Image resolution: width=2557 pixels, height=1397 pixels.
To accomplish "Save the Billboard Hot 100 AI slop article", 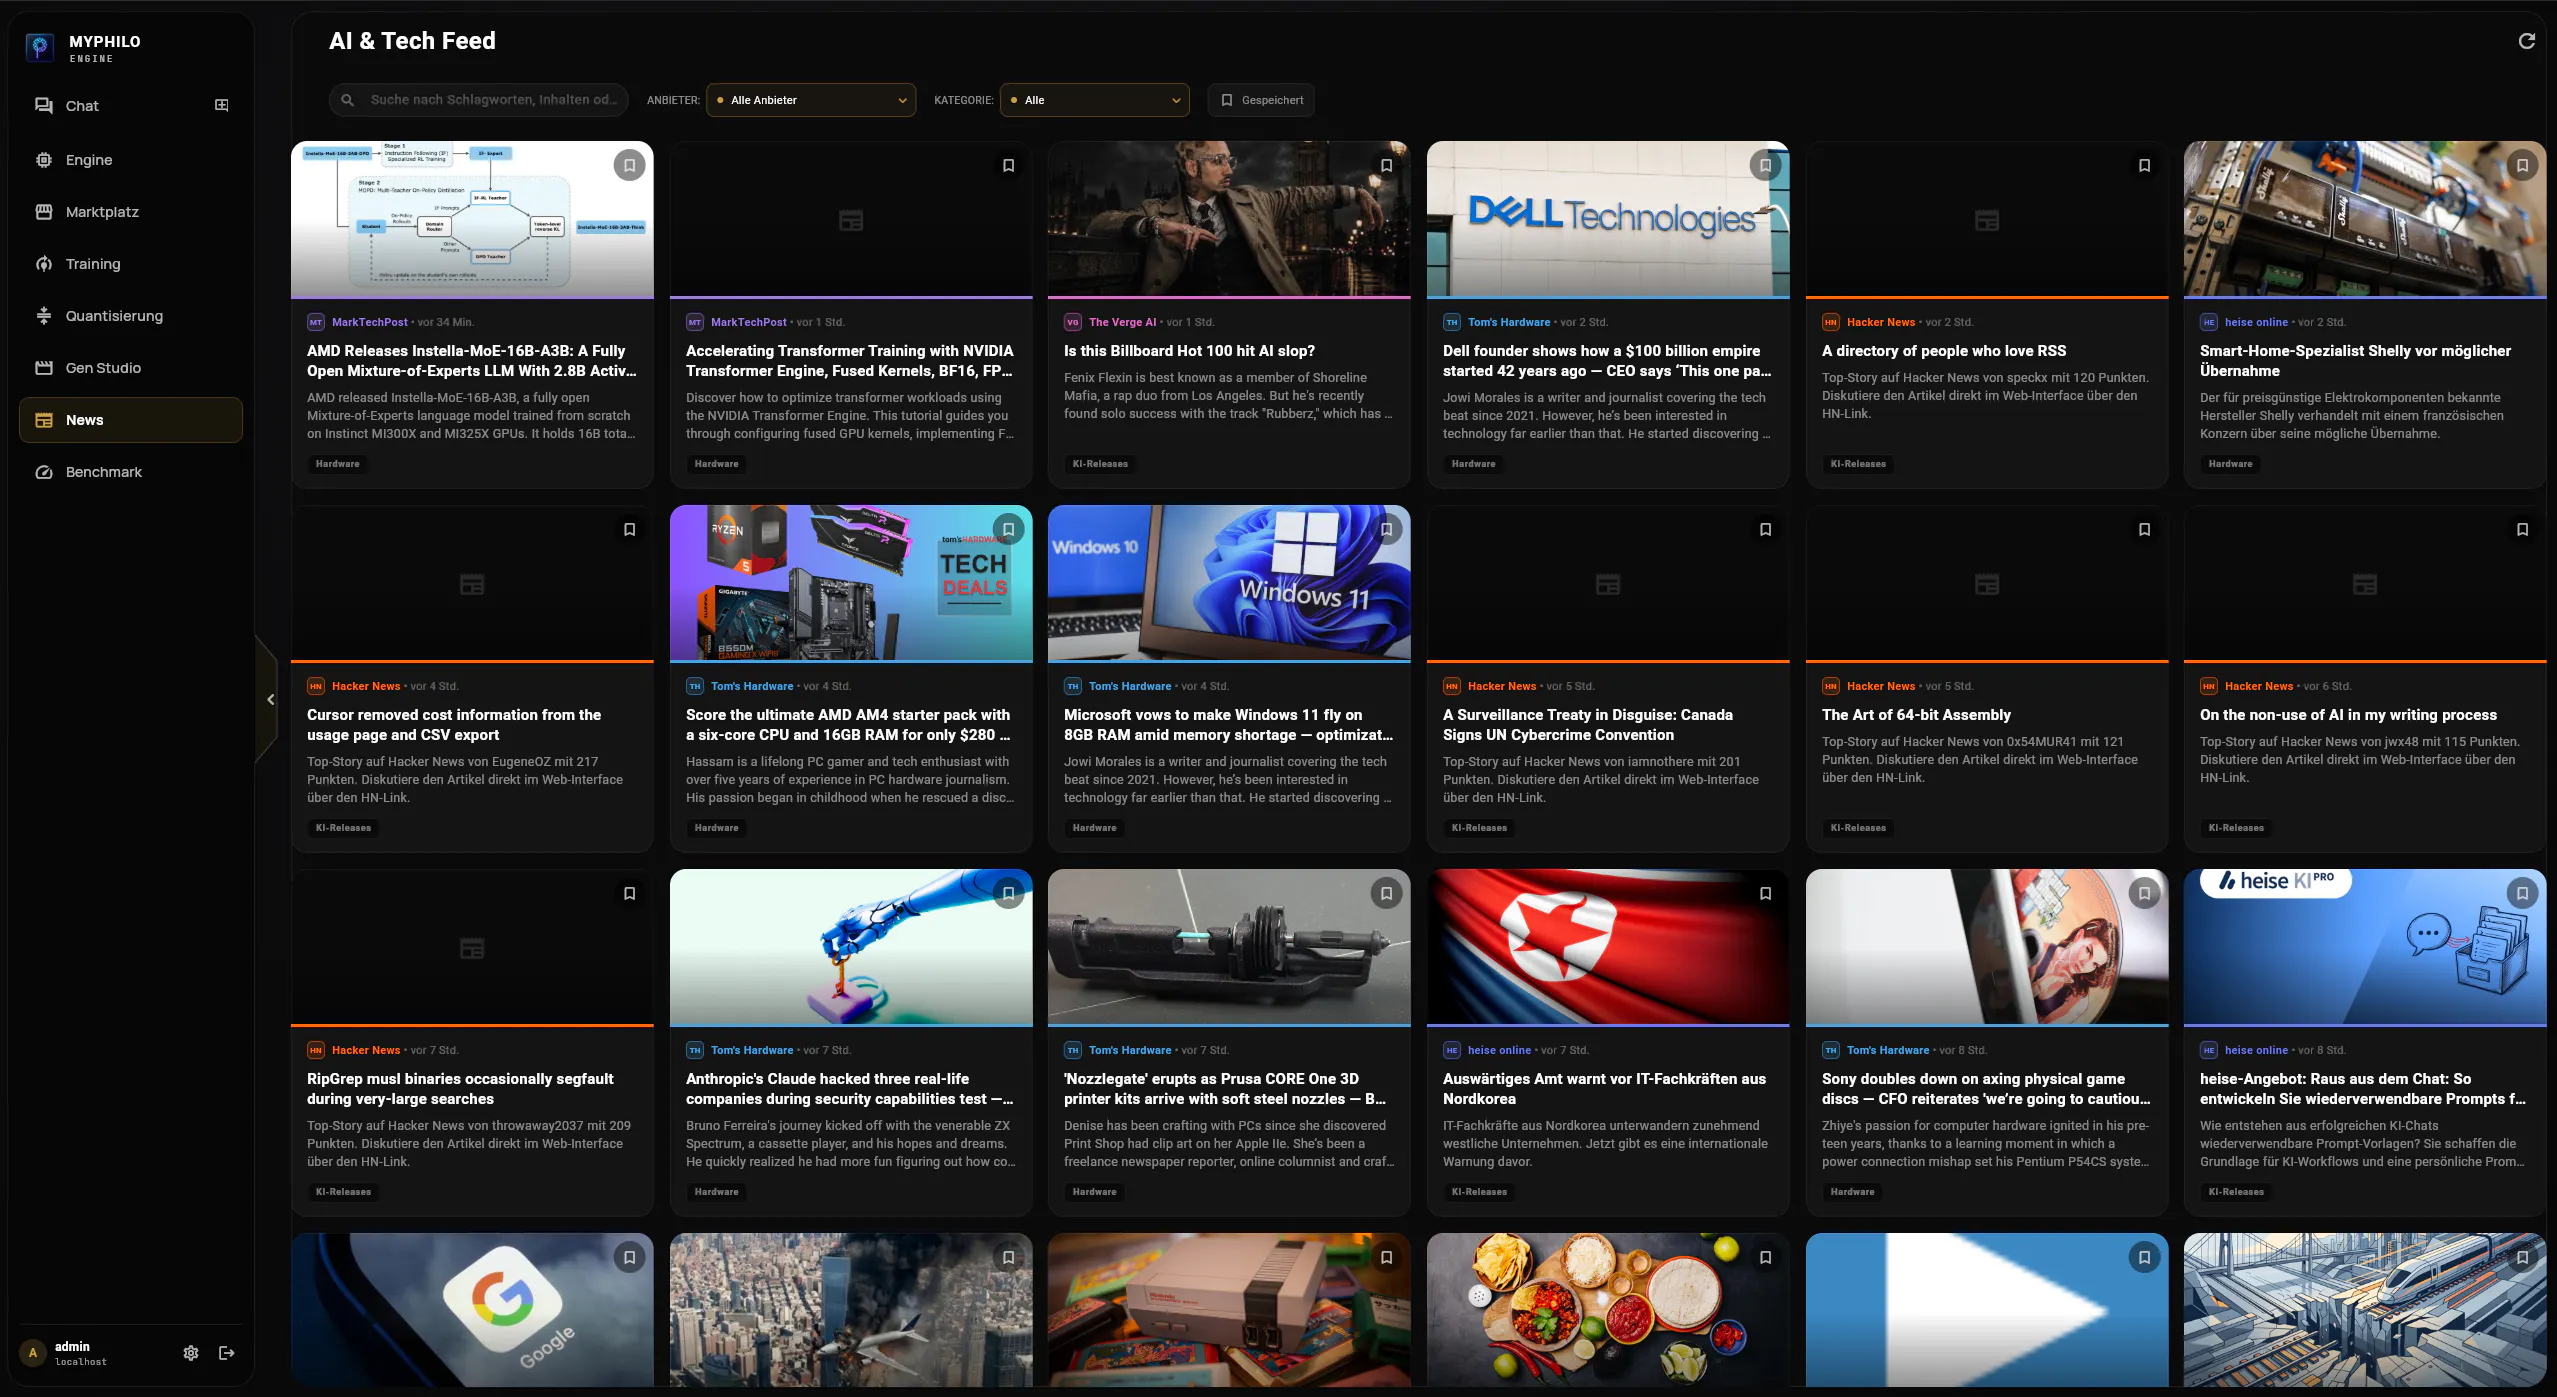I will click(x=1387, y=165).
